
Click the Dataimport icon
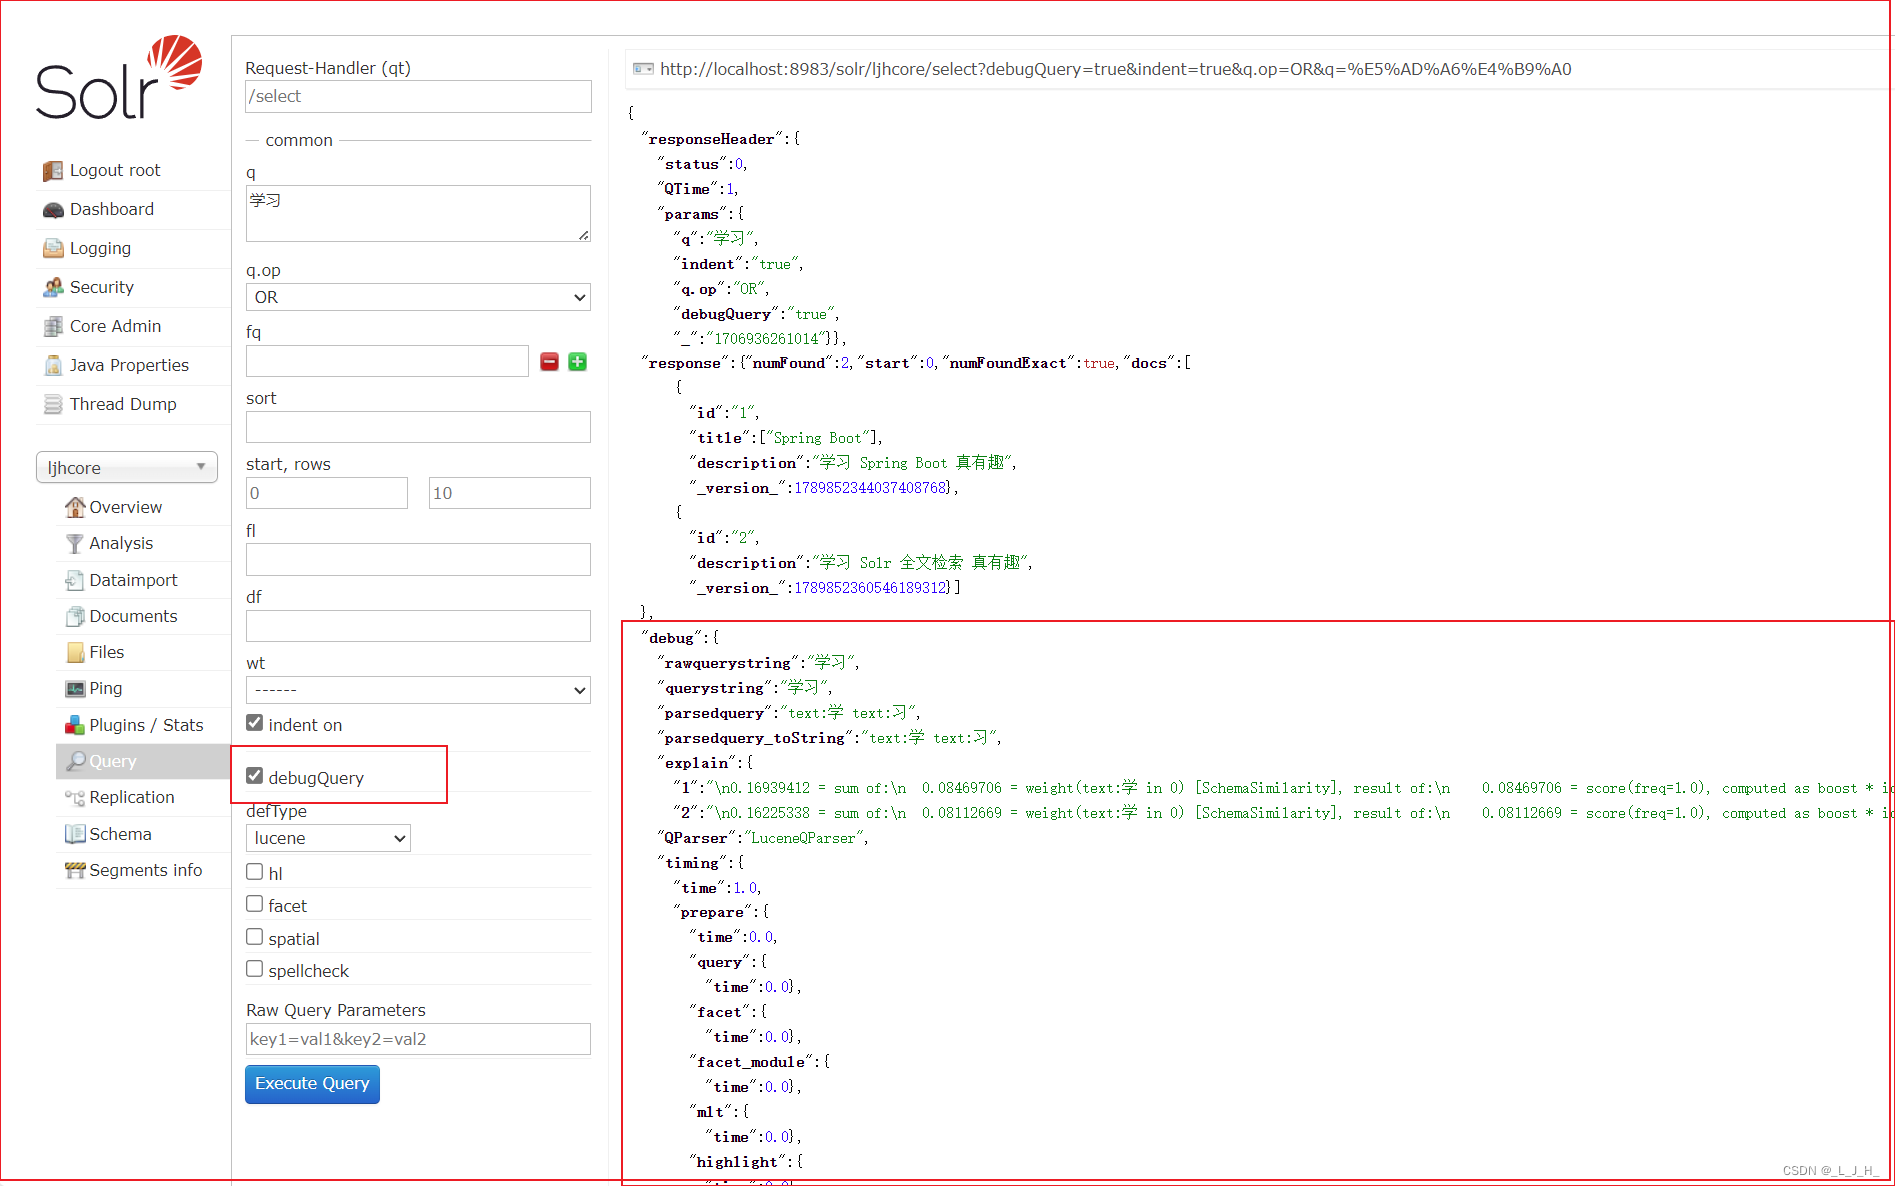pyautogui.click(x=75, y=581)
